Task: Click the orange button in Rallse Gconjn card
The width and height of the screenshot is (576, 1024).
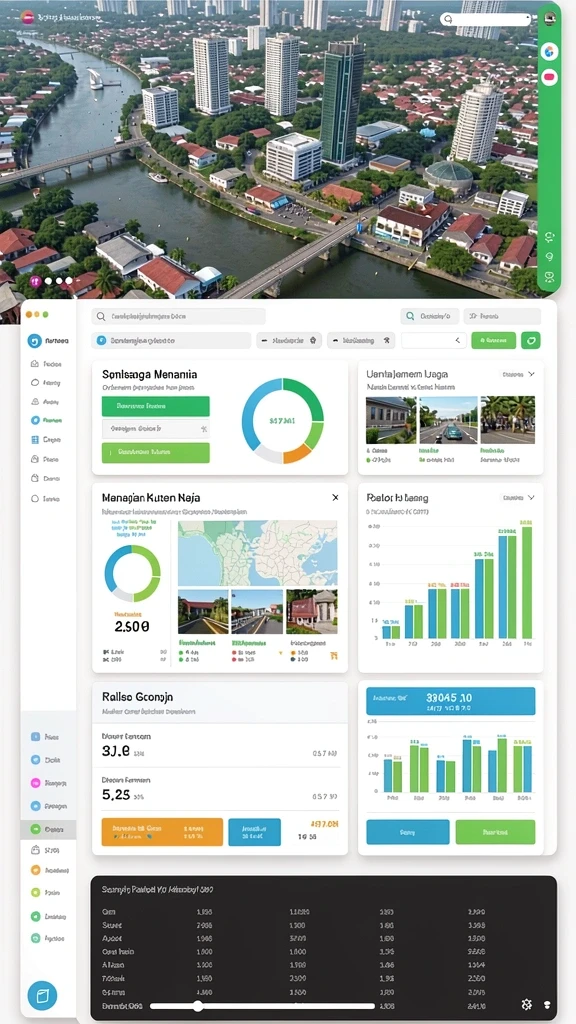Action: click(x=162, y=832)
